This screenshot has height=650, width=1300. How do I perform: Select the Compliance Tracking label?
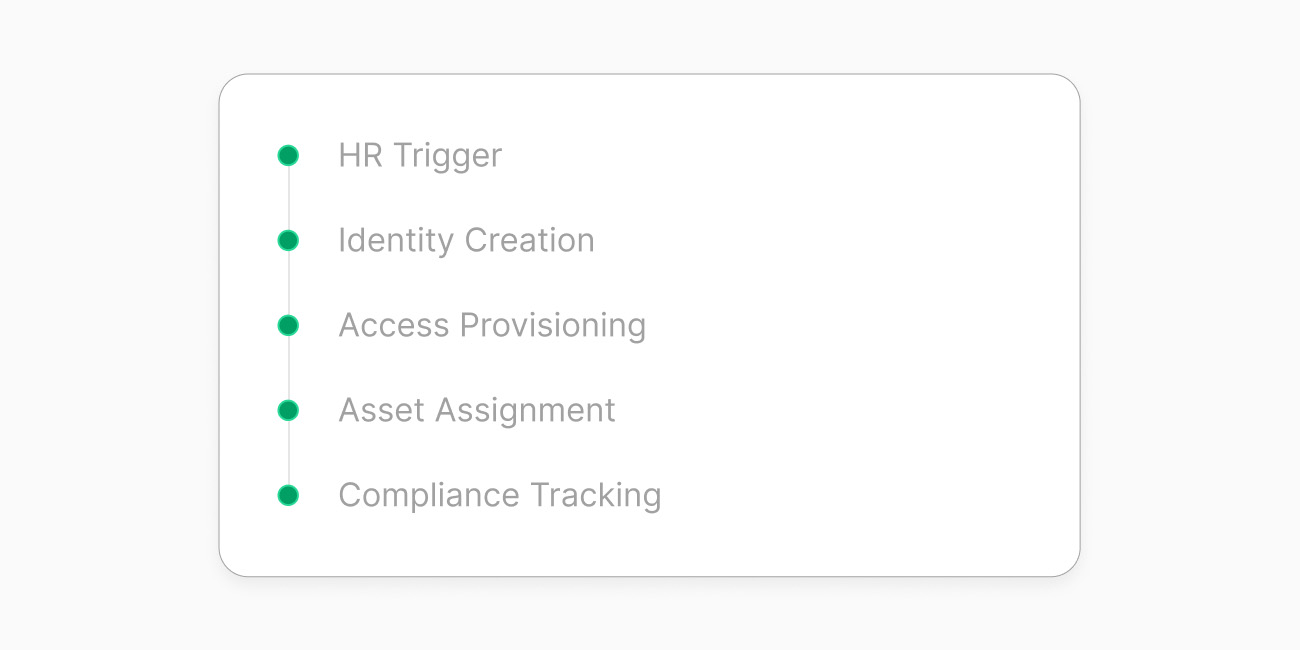[x=500, y=495]
